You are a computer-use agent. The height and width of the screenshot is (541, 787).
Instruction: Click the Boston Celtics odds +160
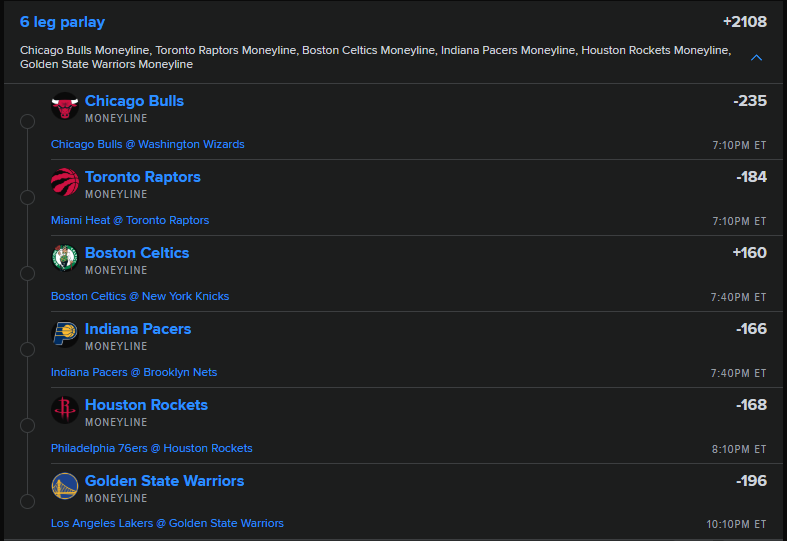coord(749,253)
